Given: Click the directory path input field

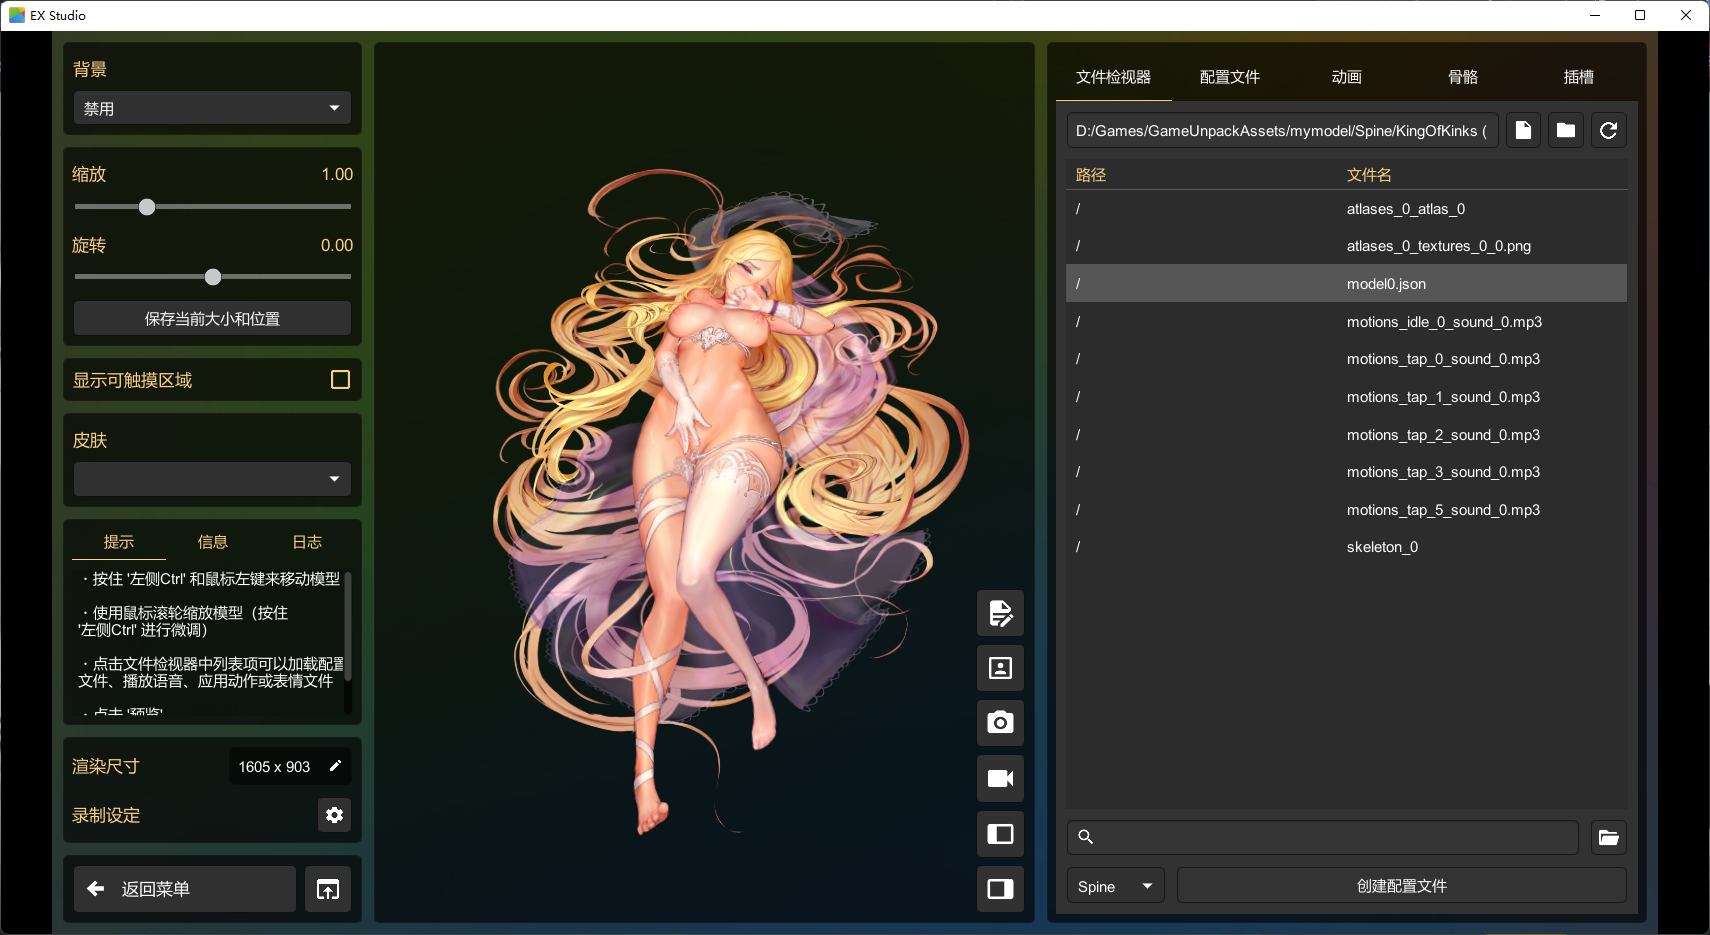Looking at the screenshot, I should point(1282,130).
